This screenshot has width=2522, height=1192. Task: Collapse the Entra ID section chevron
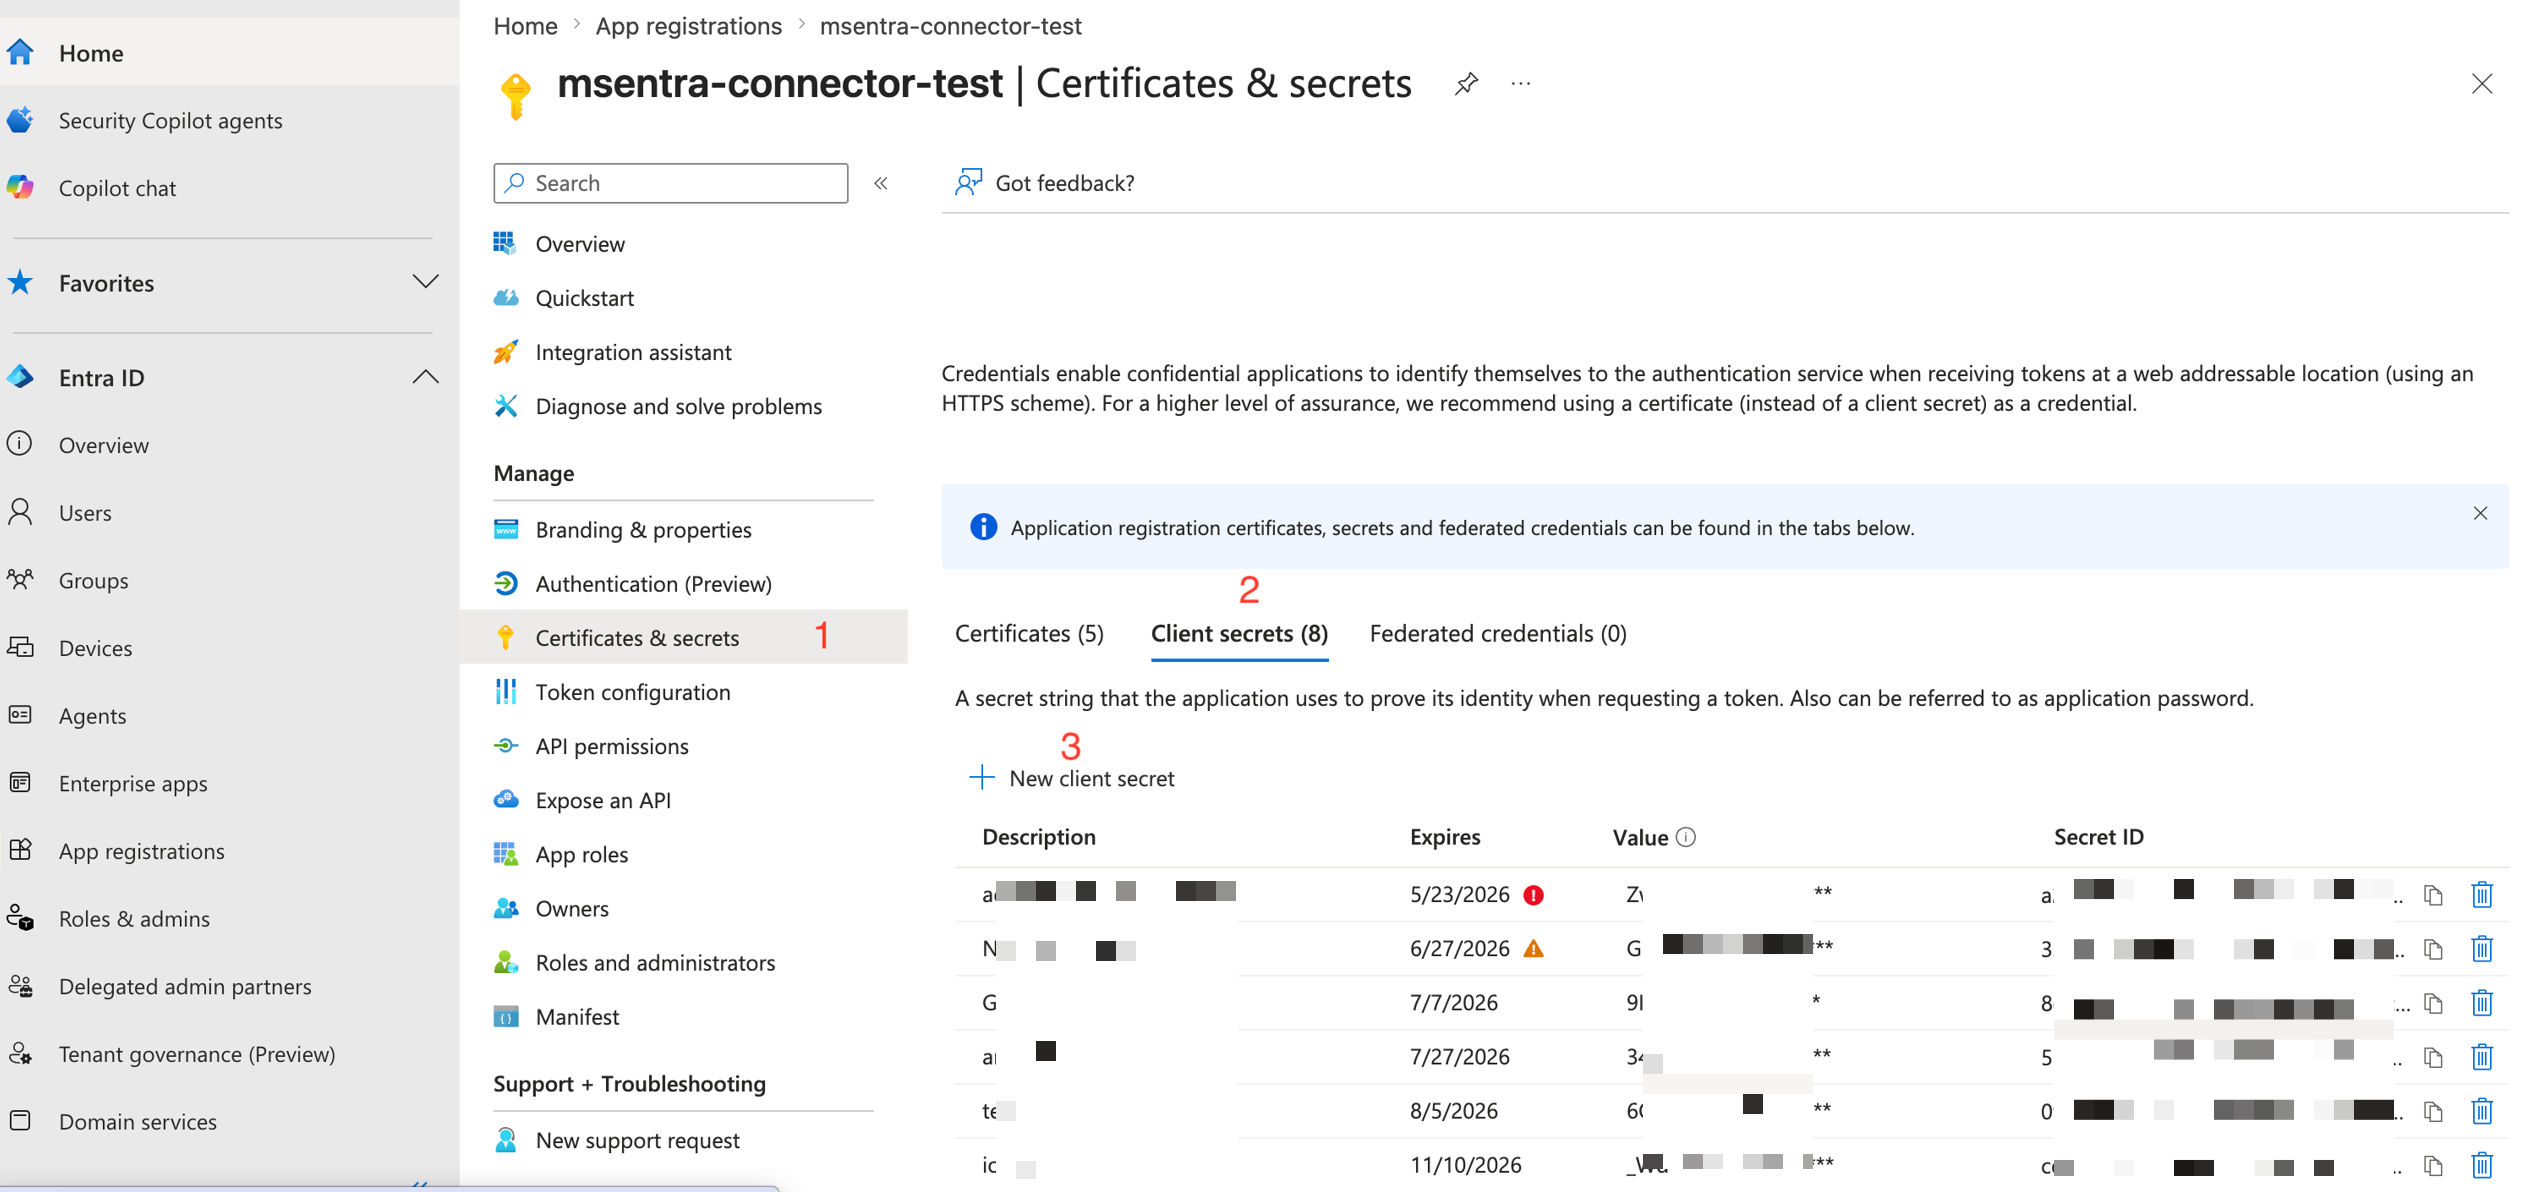(425, 377)
